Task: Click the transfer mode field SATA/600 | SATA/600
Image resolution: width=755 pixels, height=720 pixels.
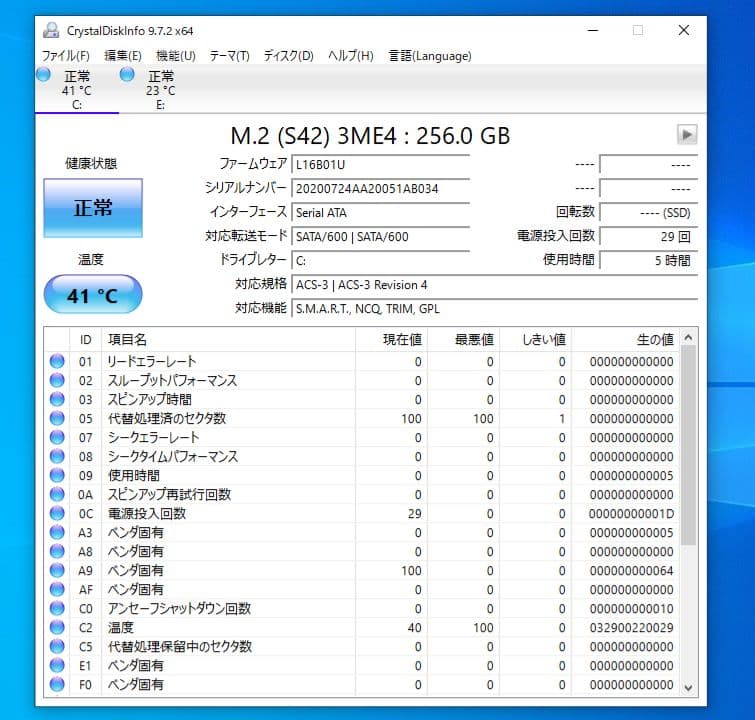Action: point(380,237)
